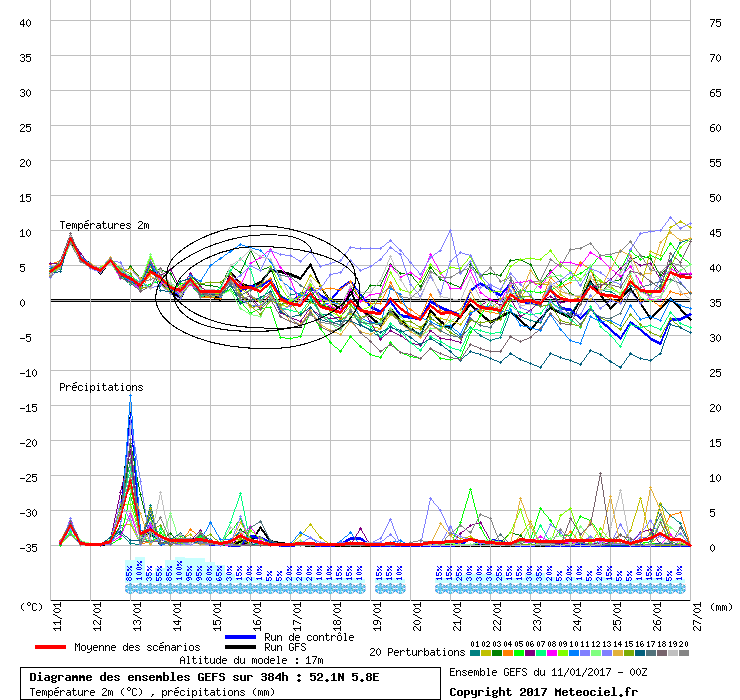Click the '-10' temperature axis value
The width and height of the screenshot is (740, 700).
(x=28, y=373)
